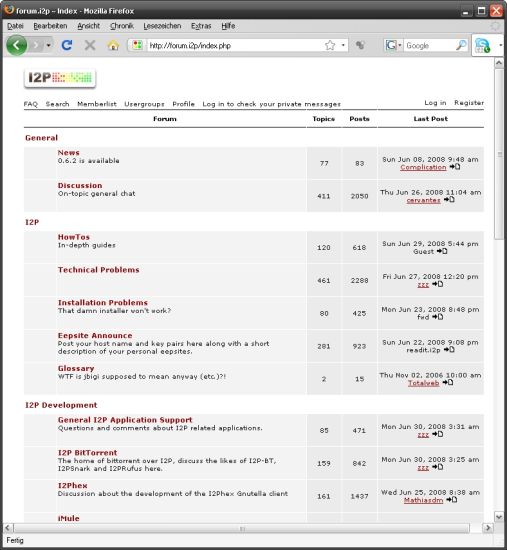Screen dimensions: 507x550
Task: Open the Lesezeichen menu
Action: (x=162, y=26)
